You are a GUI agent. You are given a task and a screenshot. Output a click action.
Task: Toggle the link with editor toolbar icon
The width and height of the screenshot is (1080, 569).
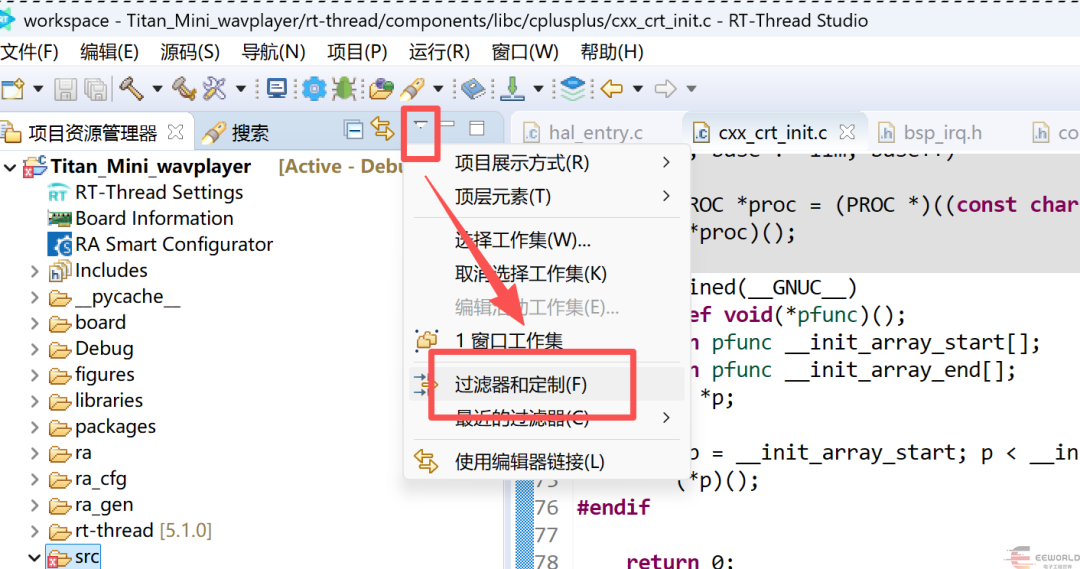[x=382, y=129]
